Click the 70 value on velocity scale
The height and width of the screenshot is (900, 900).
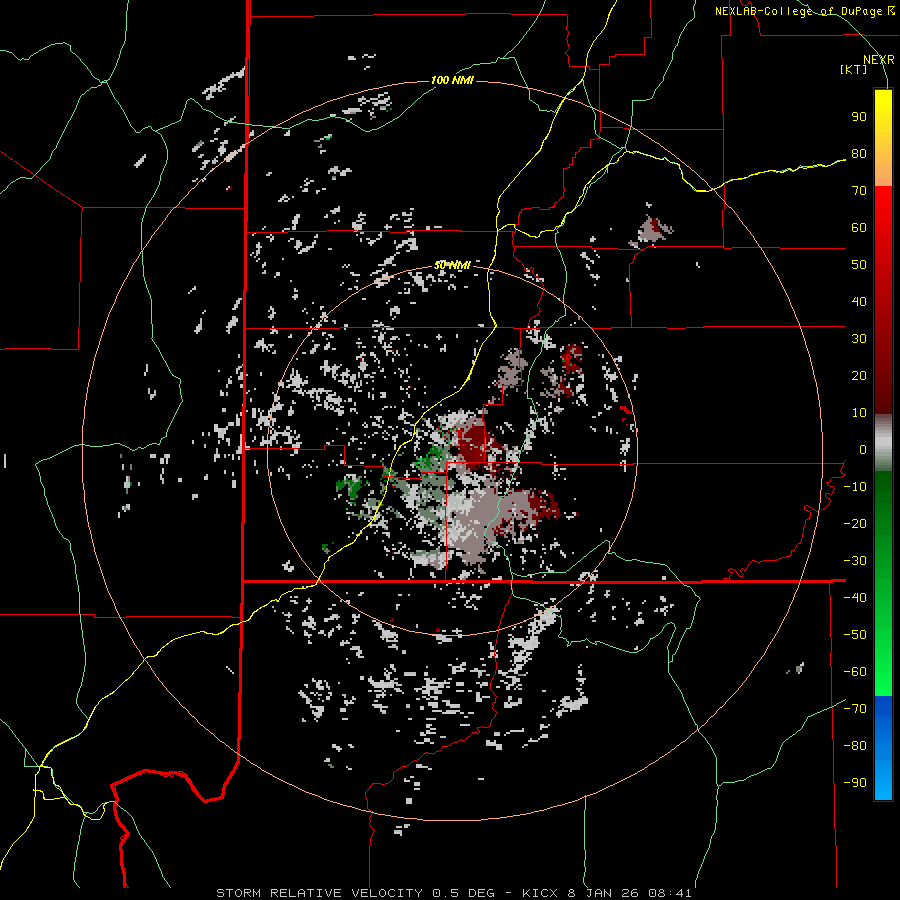click(859, 191)
